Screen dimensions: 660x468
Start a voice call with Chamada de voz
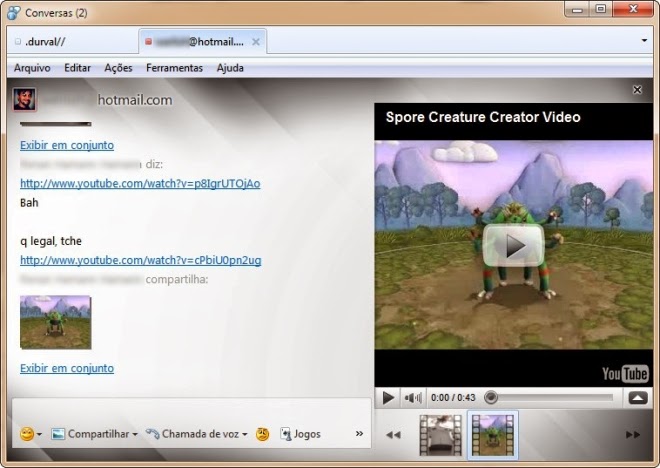pyautogui.click(x=193, y=434)
